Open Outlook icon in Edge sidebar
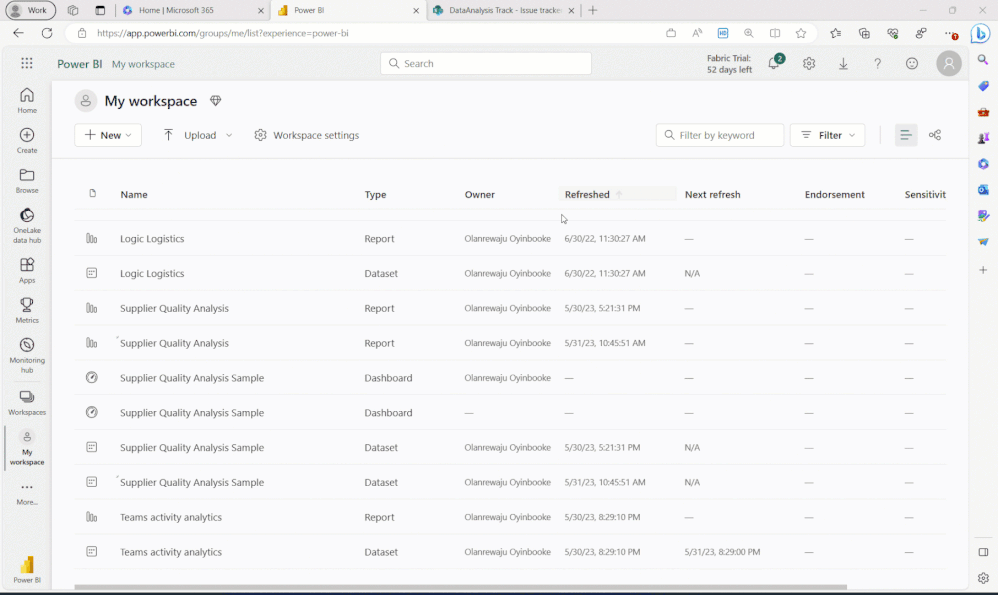Image resolution: width=998 pixels, height=595 pixels. point(983,190)
